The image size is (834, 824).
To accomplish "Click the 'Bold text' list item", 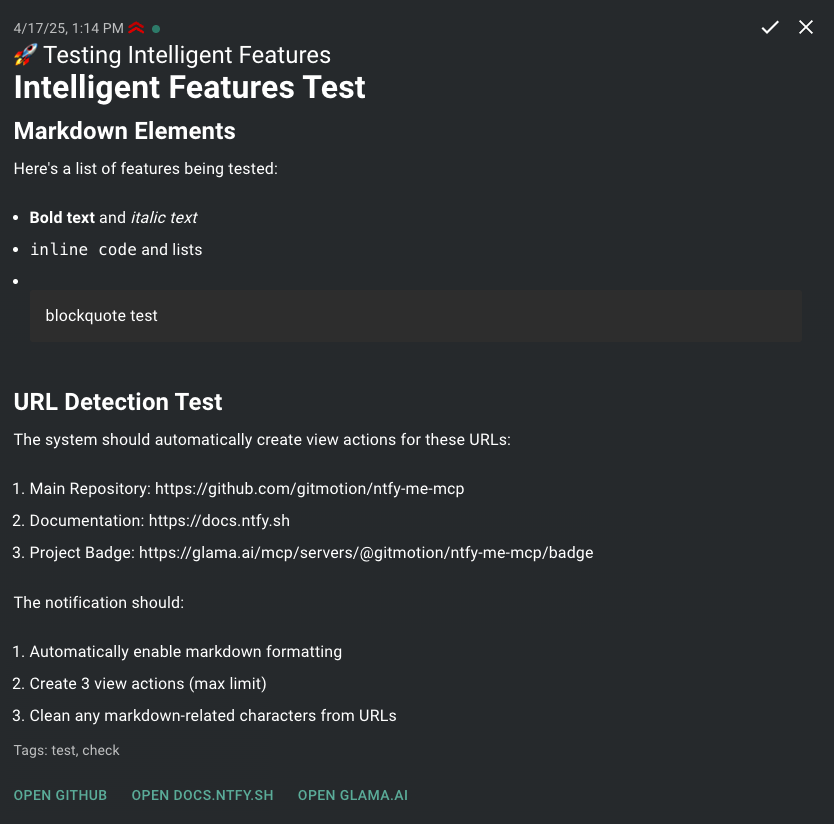I will pos(62,217).
